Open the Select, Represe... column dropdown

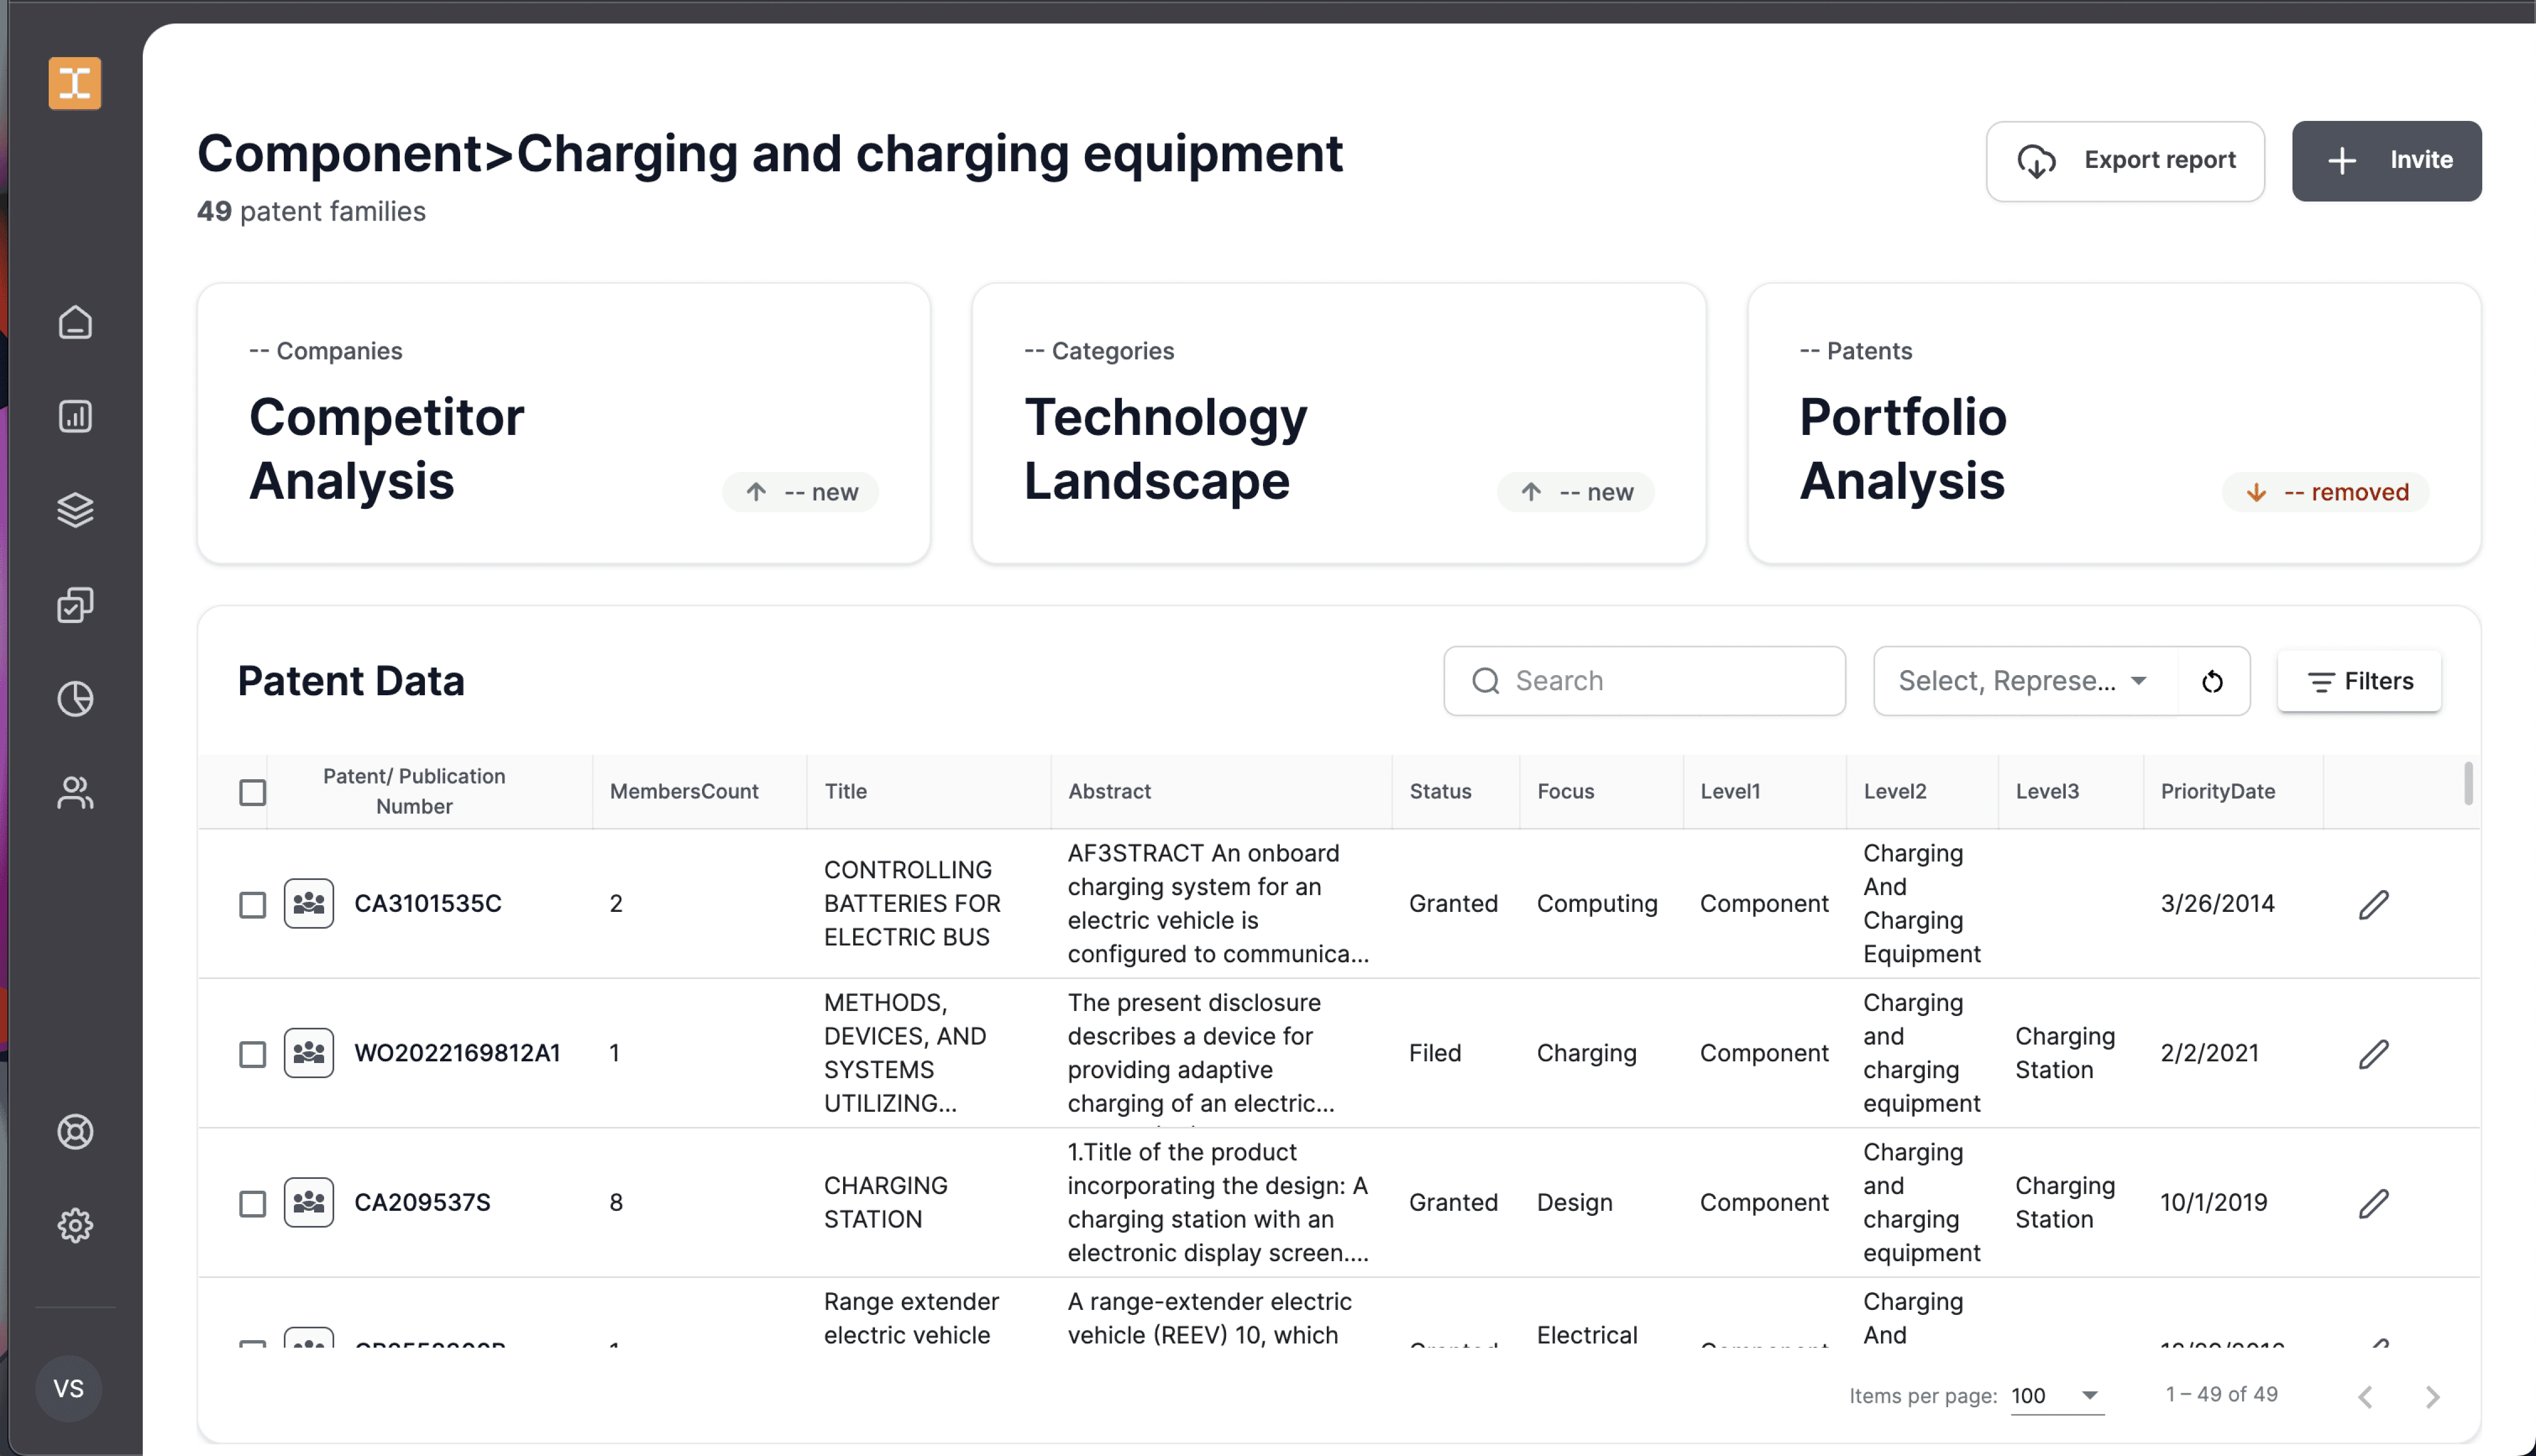2024,681
